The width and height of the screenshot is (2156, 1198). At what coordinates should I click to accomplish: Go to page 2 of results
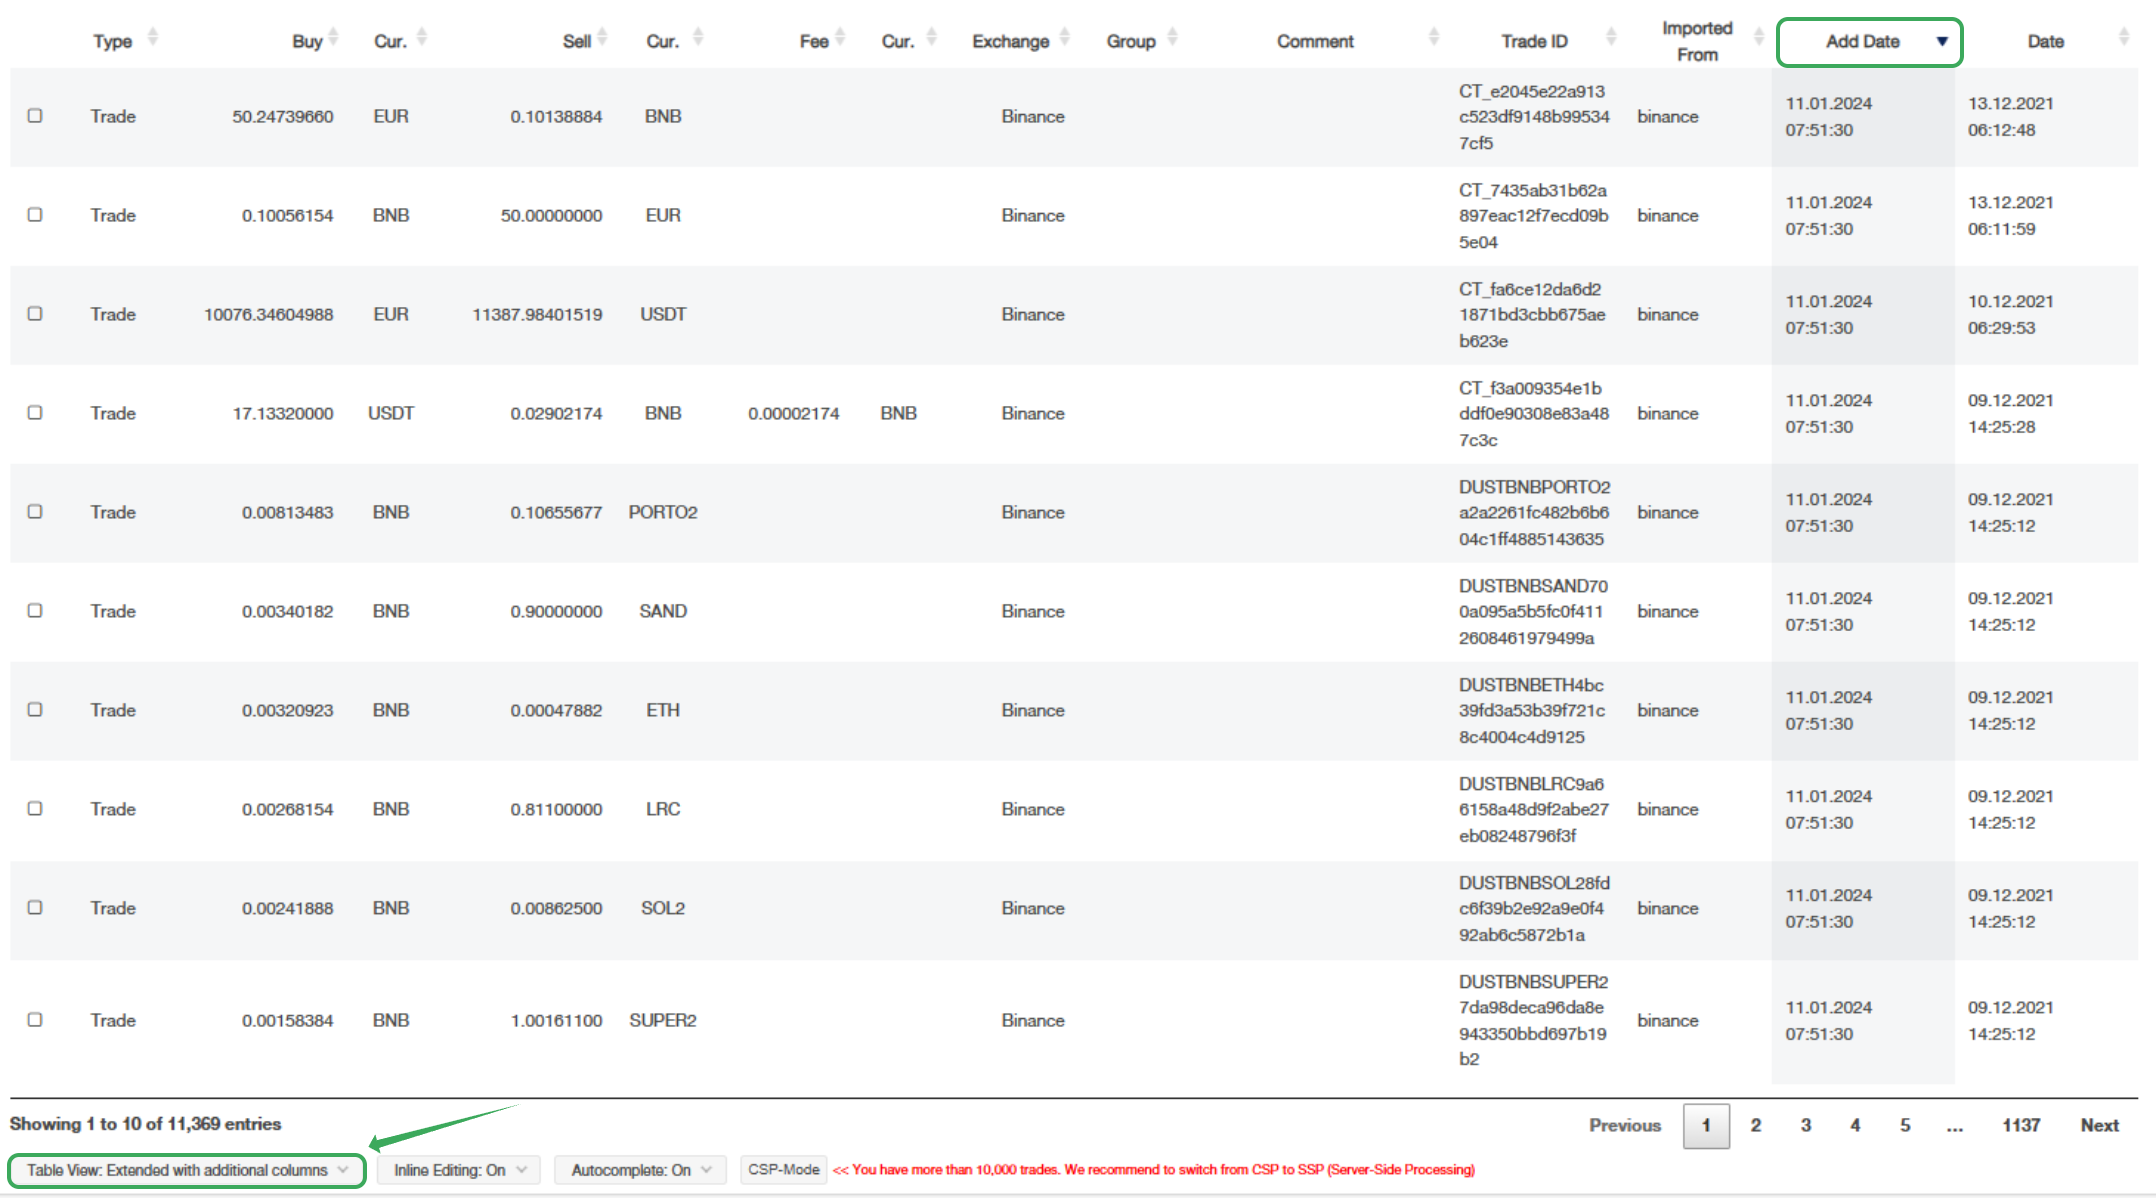tap(1756, 1126)
